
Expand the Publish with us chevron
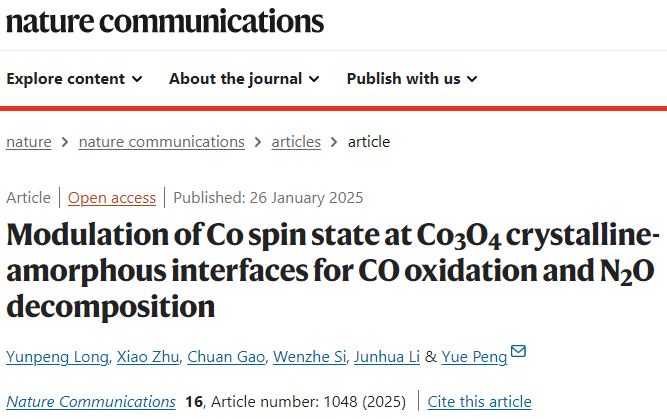(472, 79)
